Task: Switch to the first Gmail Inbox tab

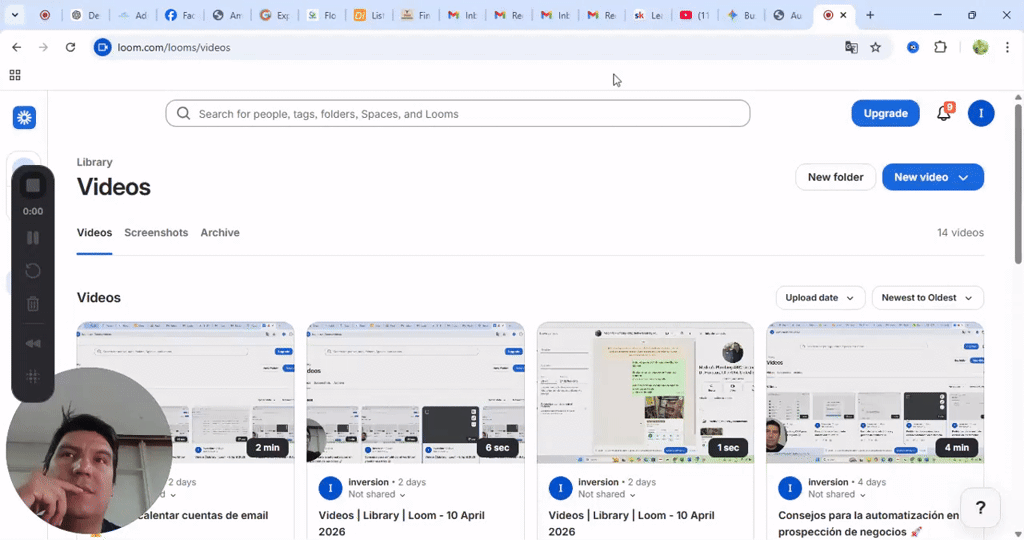Action: pos(462,15)
